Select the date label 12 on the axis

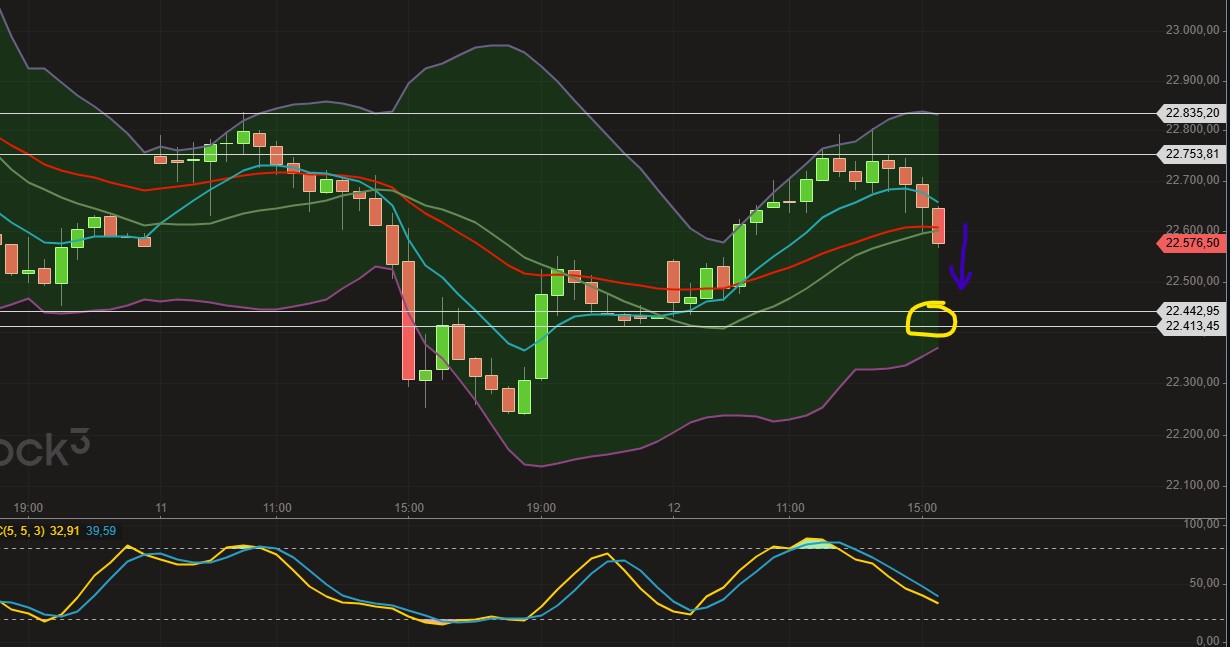tap(676, 507)
